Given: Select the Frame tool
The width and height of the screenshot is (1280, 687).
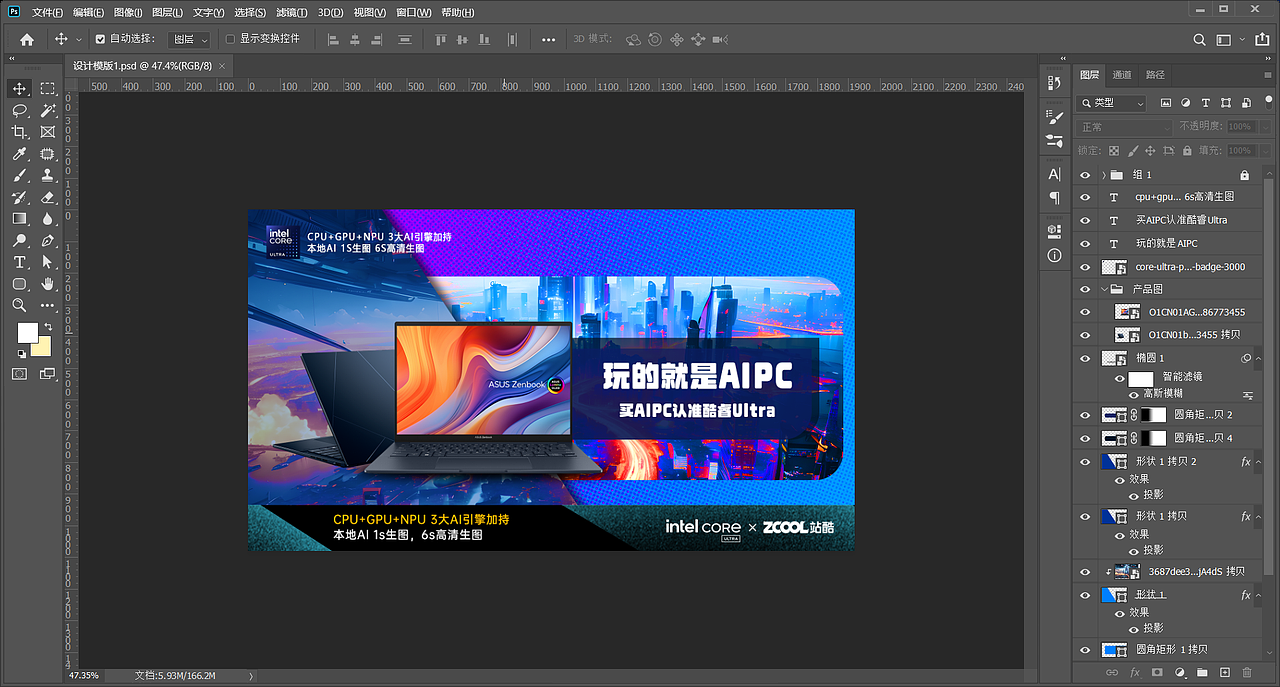Looking at the screenshot, I should tap(47, 132).
